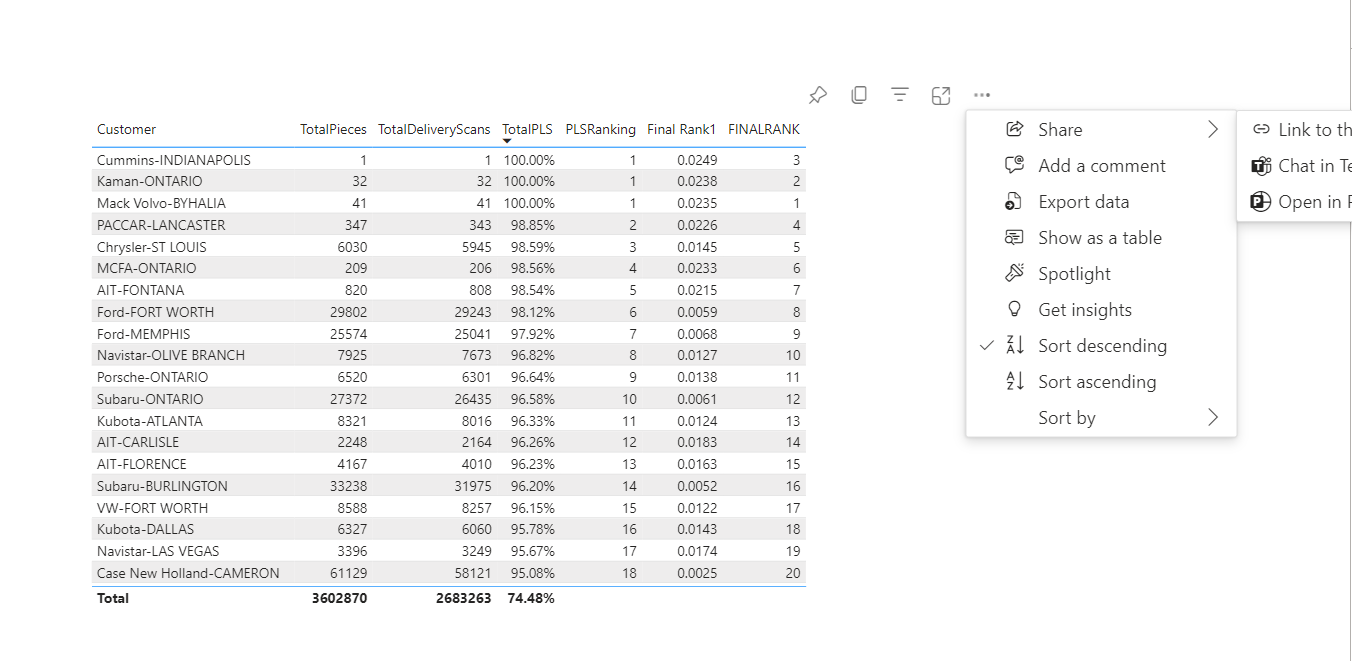Expand the Share submenu chevron

click(x=1212, y=129)
